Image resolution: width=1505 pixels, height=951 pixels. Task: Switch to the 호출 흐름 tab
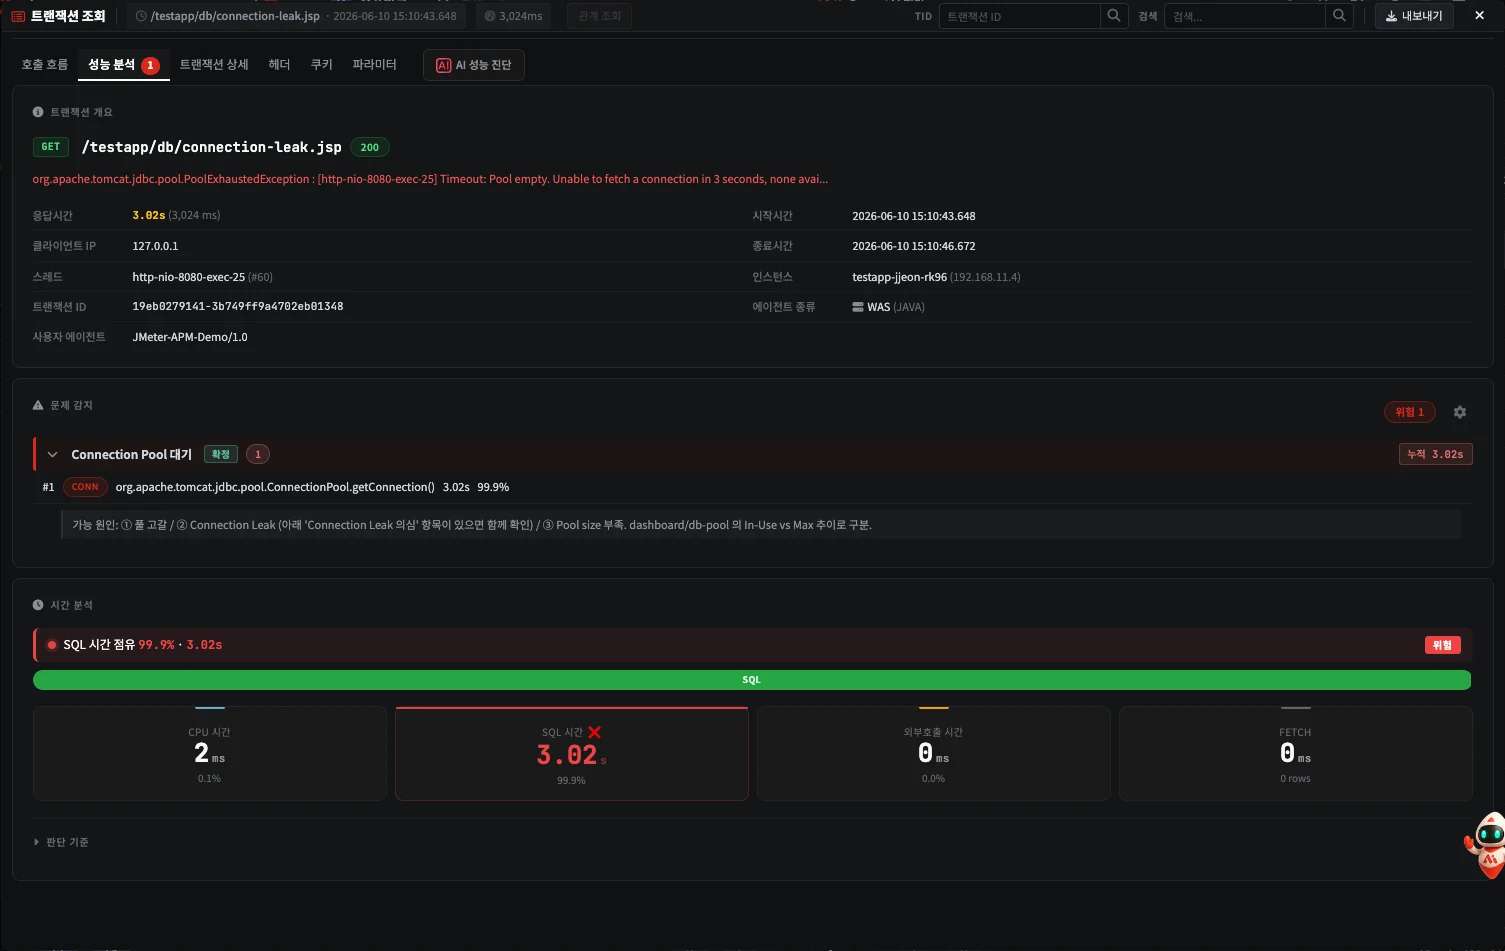tap(45, 65)
